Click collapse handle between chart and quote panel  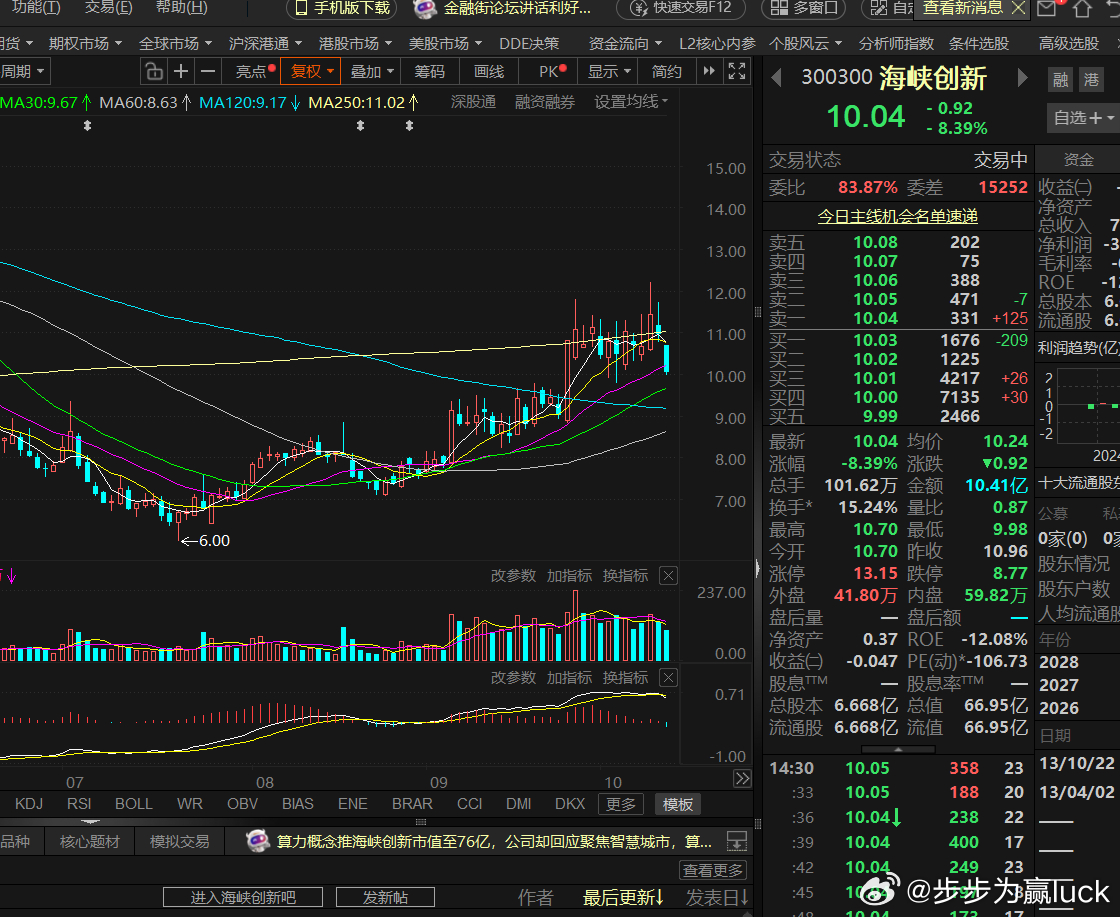[757, 568]
